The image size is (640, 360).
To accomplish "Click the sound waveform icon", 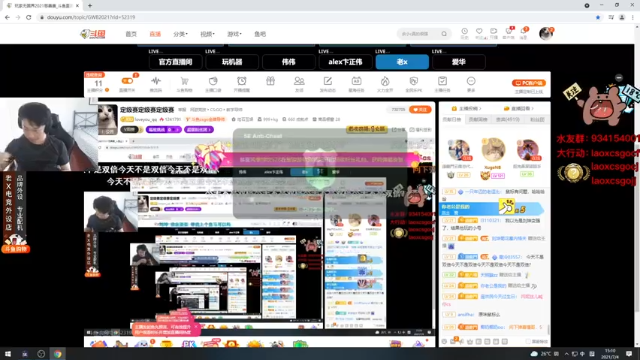I will (x=156, y=81).
